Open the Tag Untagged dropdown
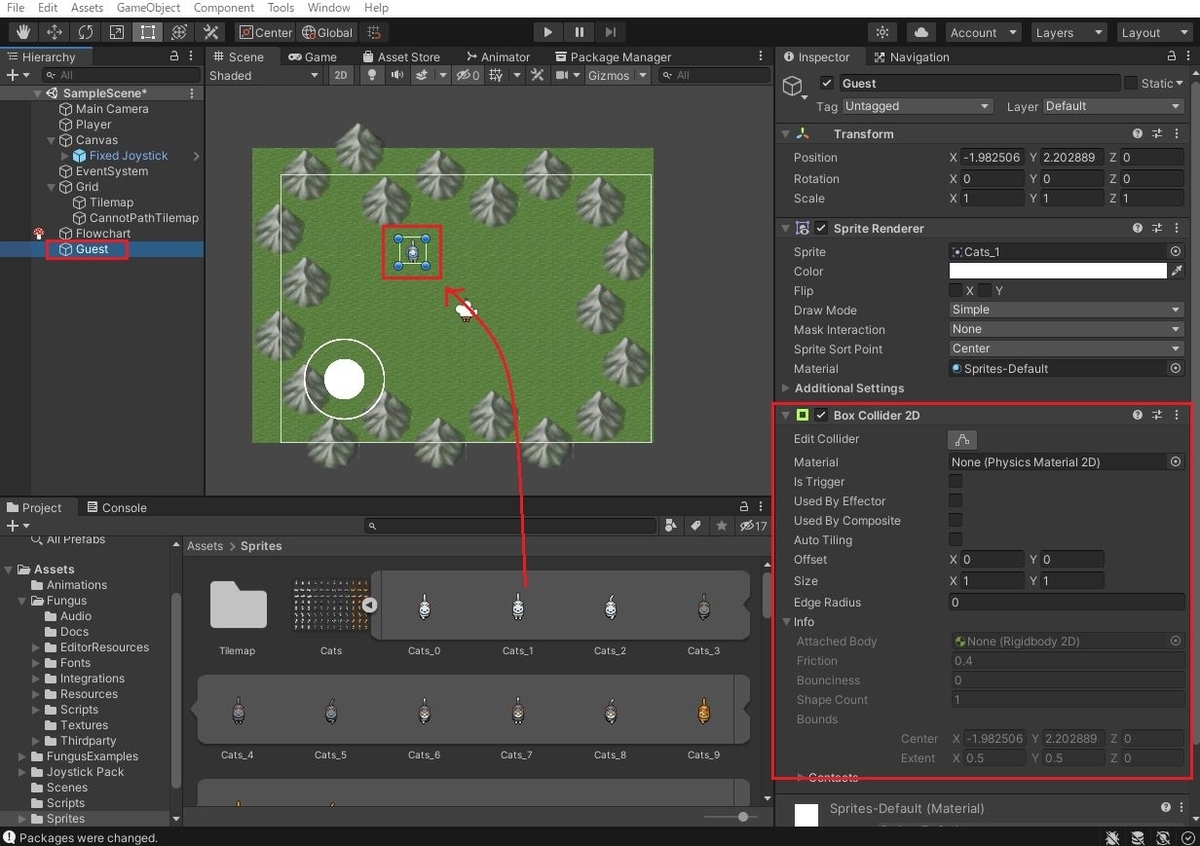 click(x=918, y=106)
